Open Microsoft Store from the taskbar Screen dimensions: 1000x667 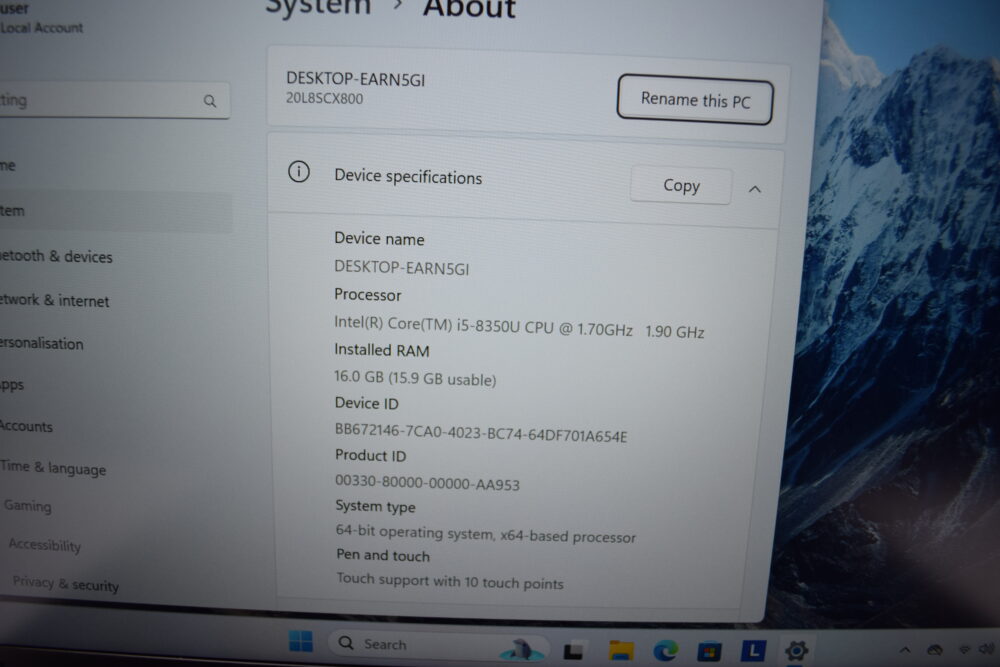pyautogui.click(x=709, y=651)
